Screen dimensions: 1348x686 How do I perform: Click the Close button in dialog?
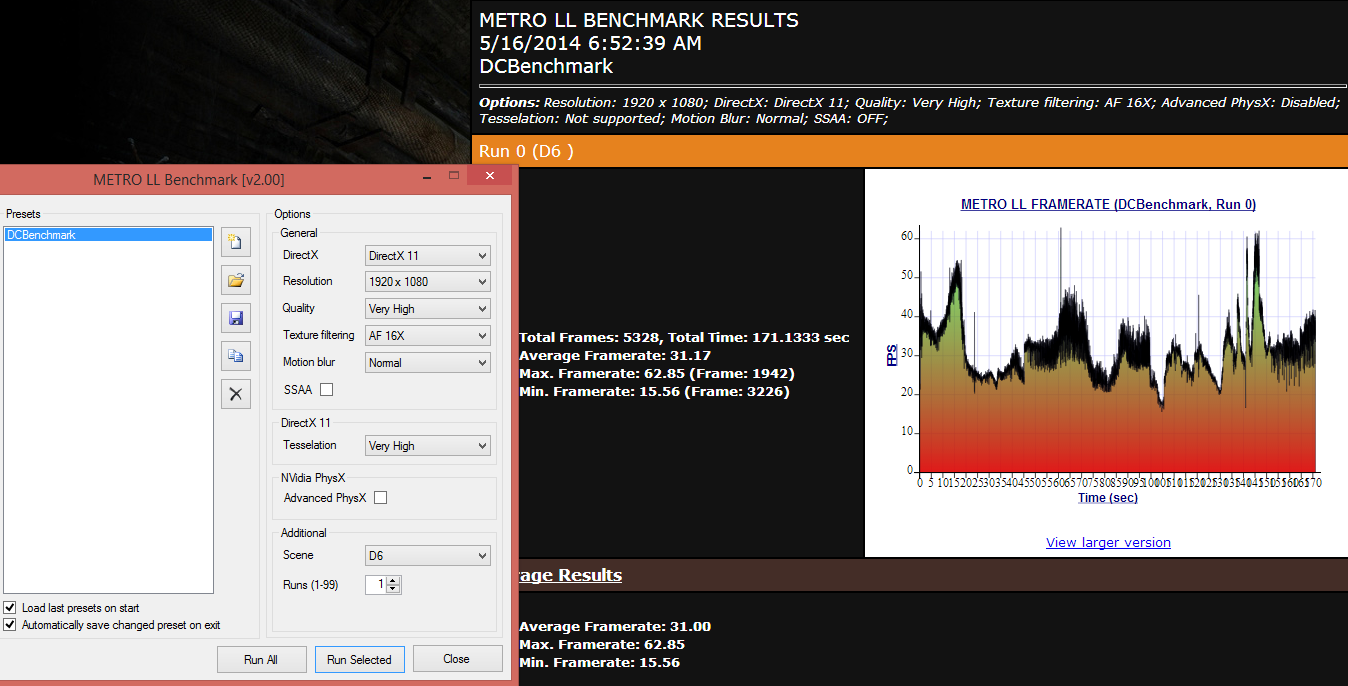457,659
